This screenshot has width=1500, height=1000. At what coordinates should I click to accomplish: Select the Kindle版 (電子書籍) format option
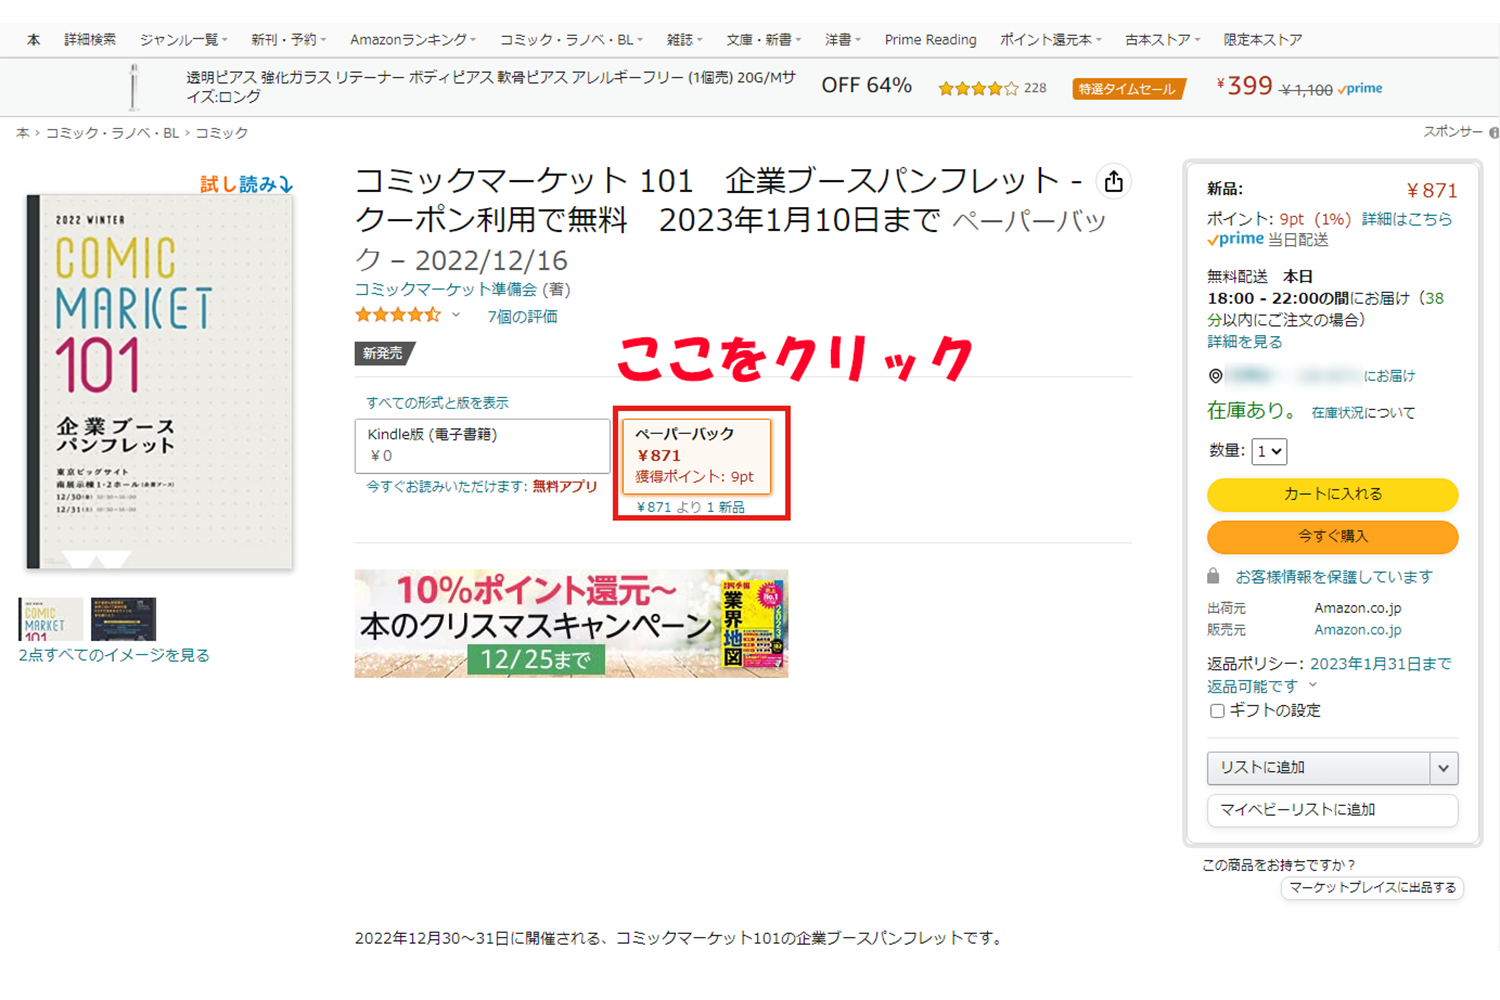point(482,445)
